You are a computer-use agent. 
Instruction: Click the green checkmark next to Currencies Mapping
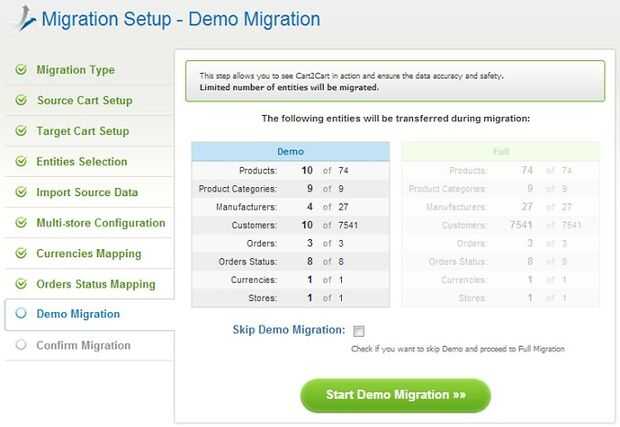[21, 253]
